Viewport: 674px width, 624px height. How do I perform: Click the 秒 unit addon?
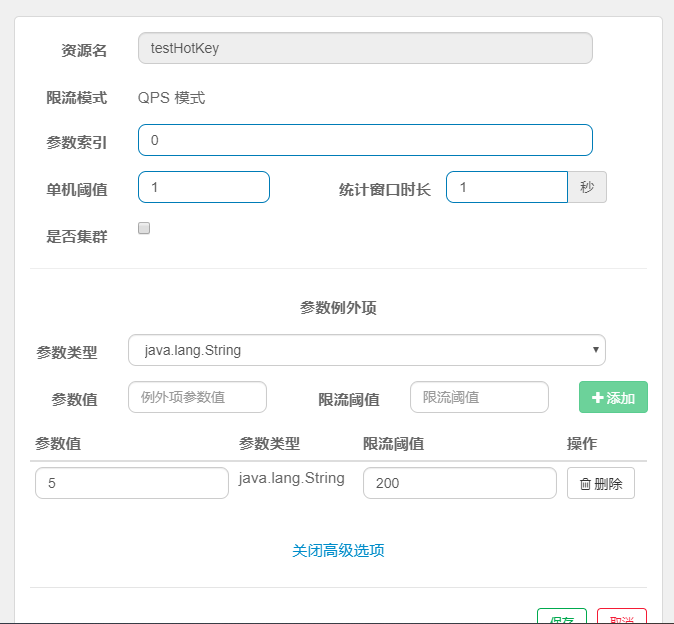pos(587,187)
